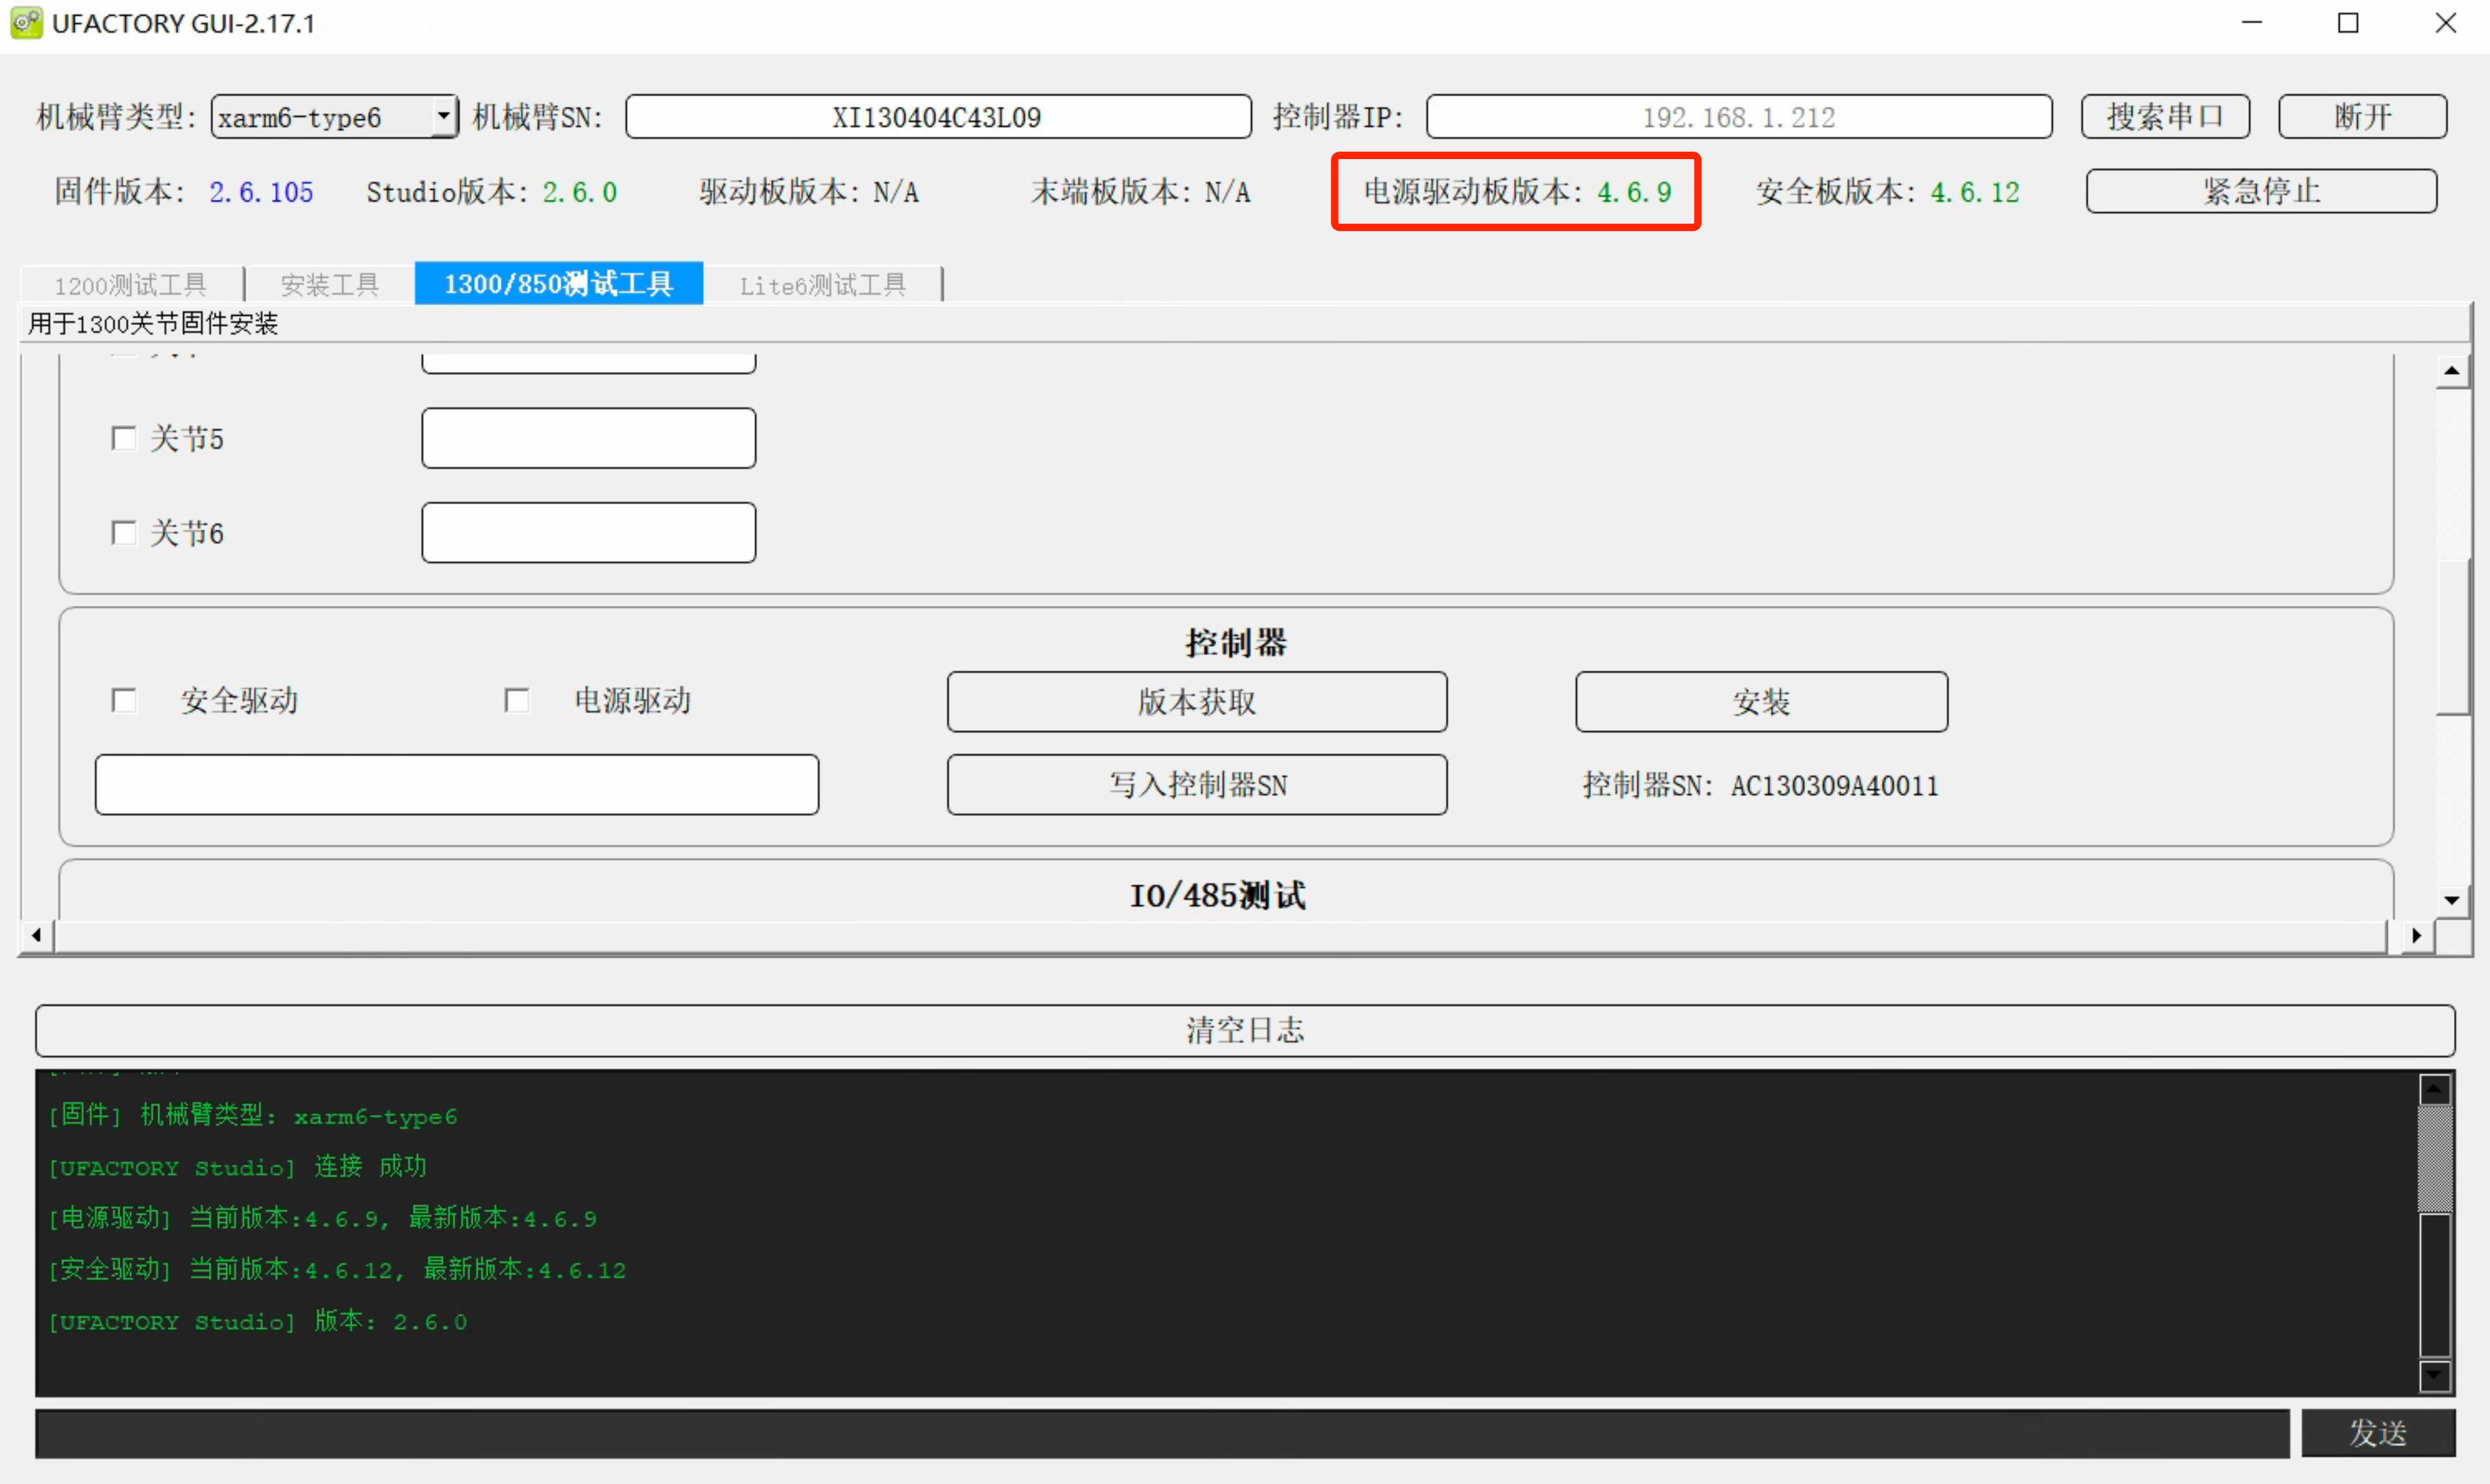This screenshot has width=2490, height=1484.
Task: Click the [电源驱动] 当前版本 log line
Action: (323, 1218)
